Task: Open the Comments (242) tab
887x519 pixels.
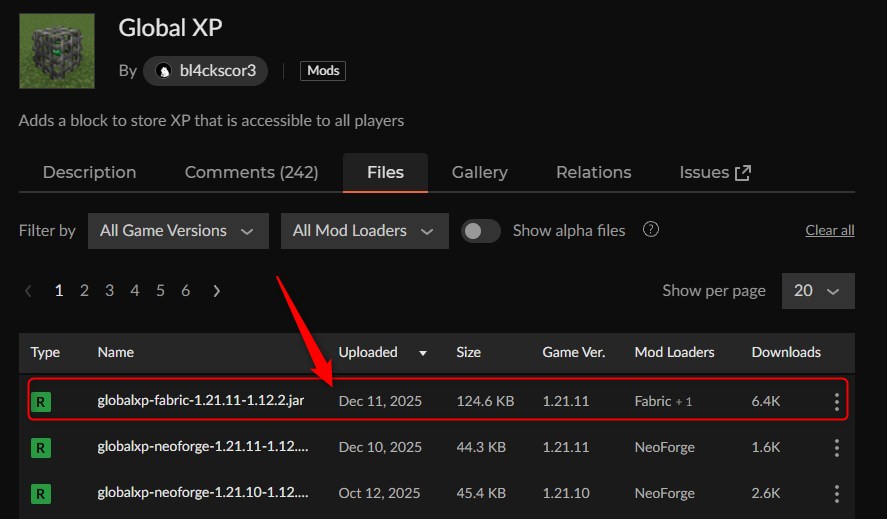Action: tap(251, 173)
